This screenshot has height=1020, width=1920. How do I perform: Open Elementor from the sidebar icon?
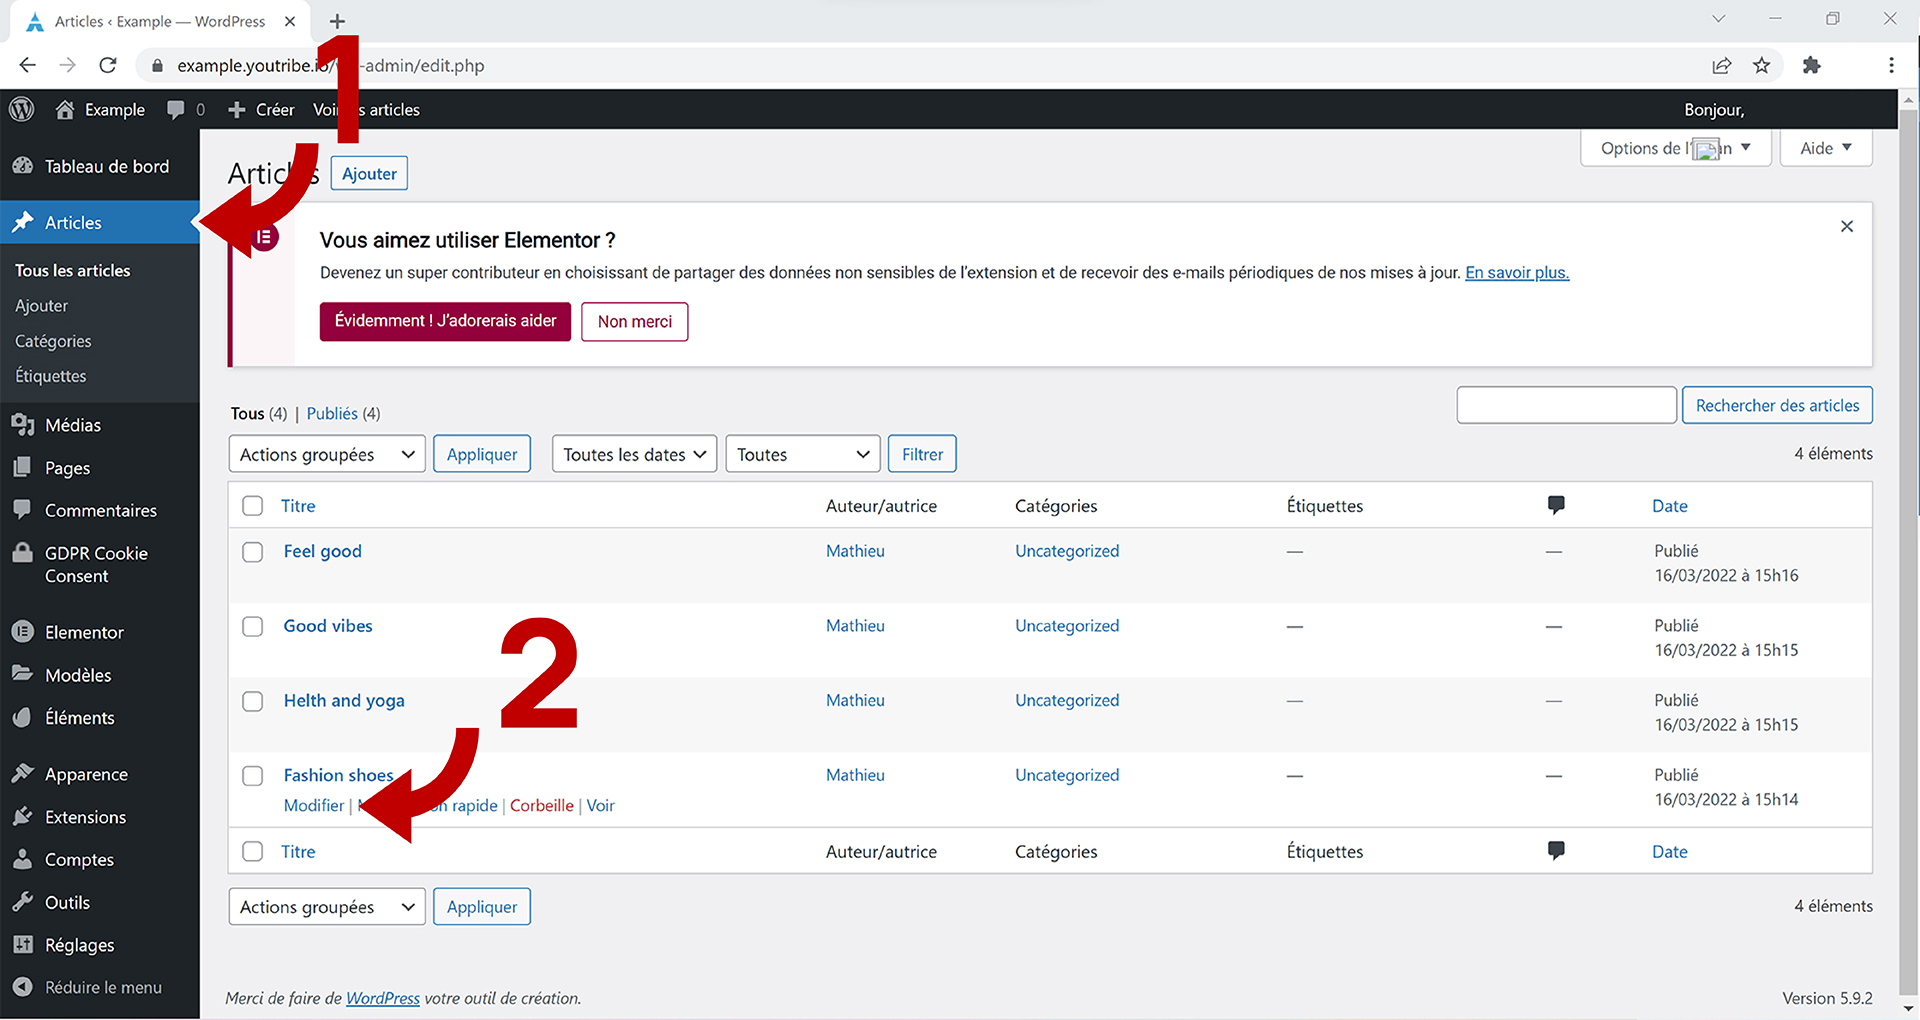pyautogui.click(x=23, y=632)
